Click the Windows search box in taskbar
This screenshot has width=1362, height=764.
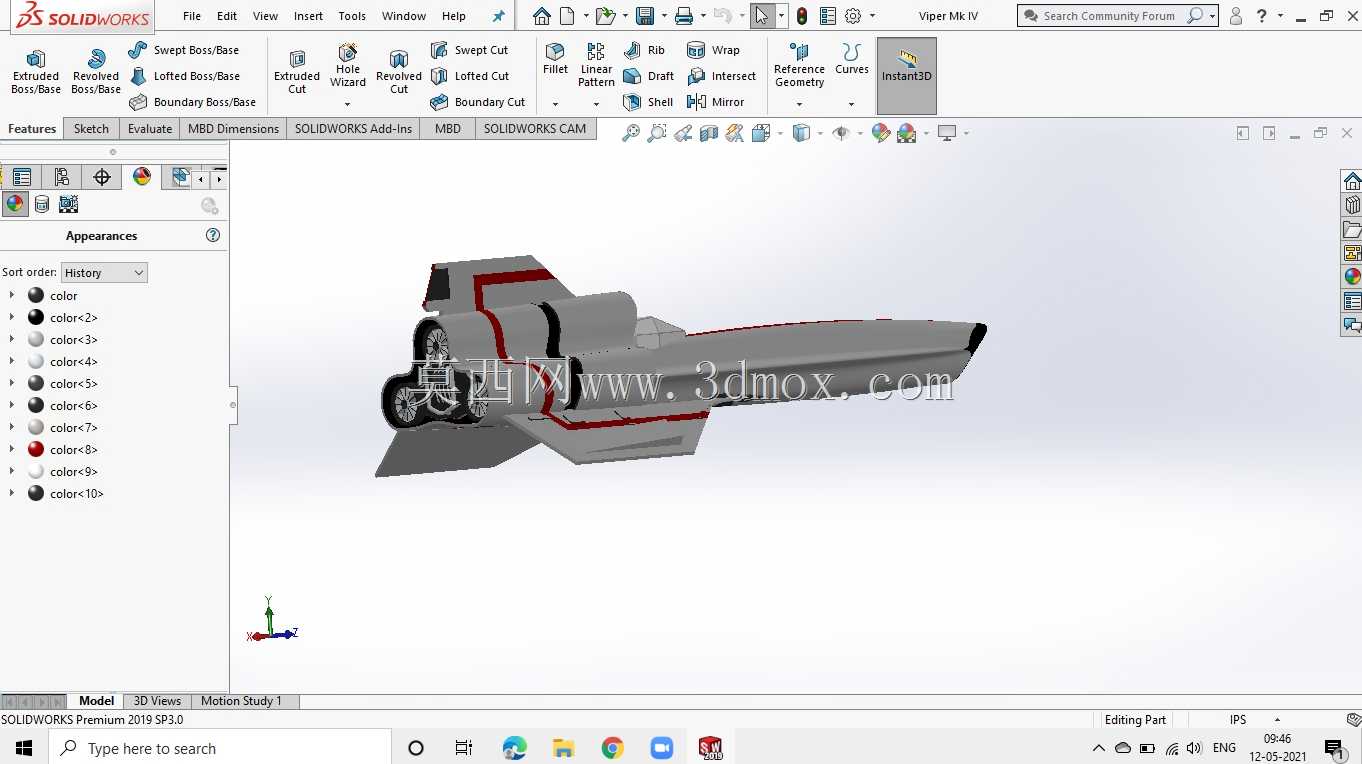tap(220, 748)
